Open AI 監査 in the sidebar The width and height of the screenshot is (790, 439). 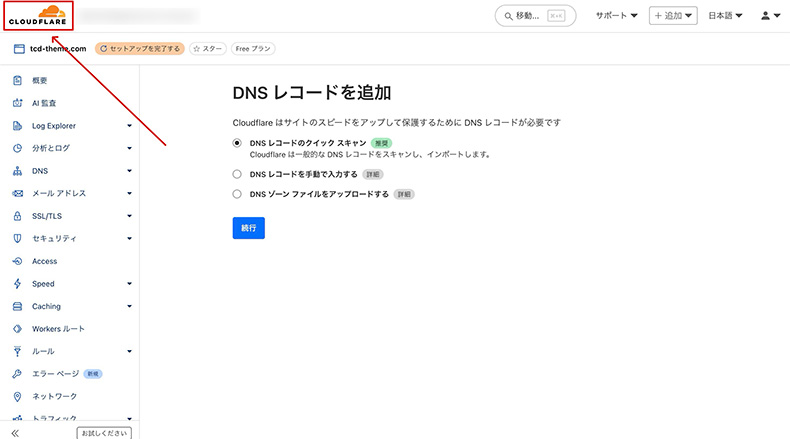coord(44,103)
